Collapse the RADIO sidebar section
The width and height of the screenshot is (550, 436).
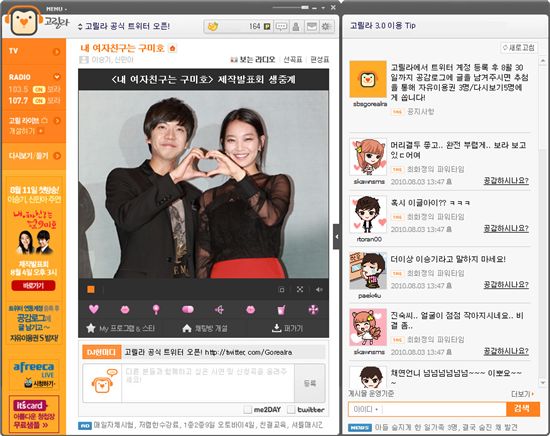56,76
